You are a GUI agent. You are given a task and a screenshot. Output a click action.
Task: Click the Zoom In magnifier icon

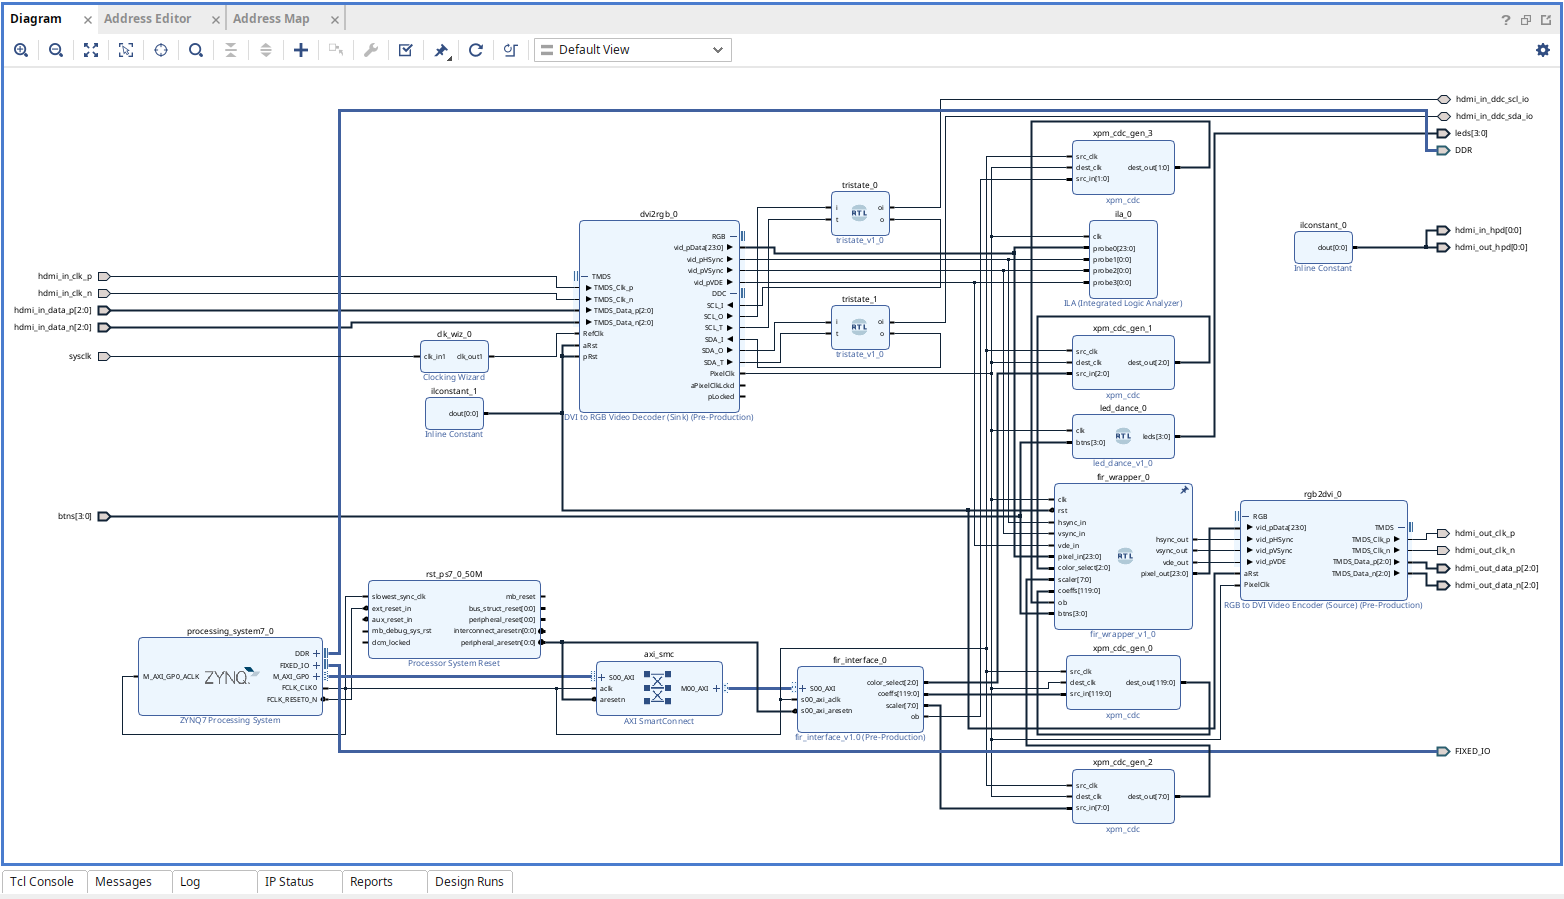pyautogui.click(x=21, y=50)
